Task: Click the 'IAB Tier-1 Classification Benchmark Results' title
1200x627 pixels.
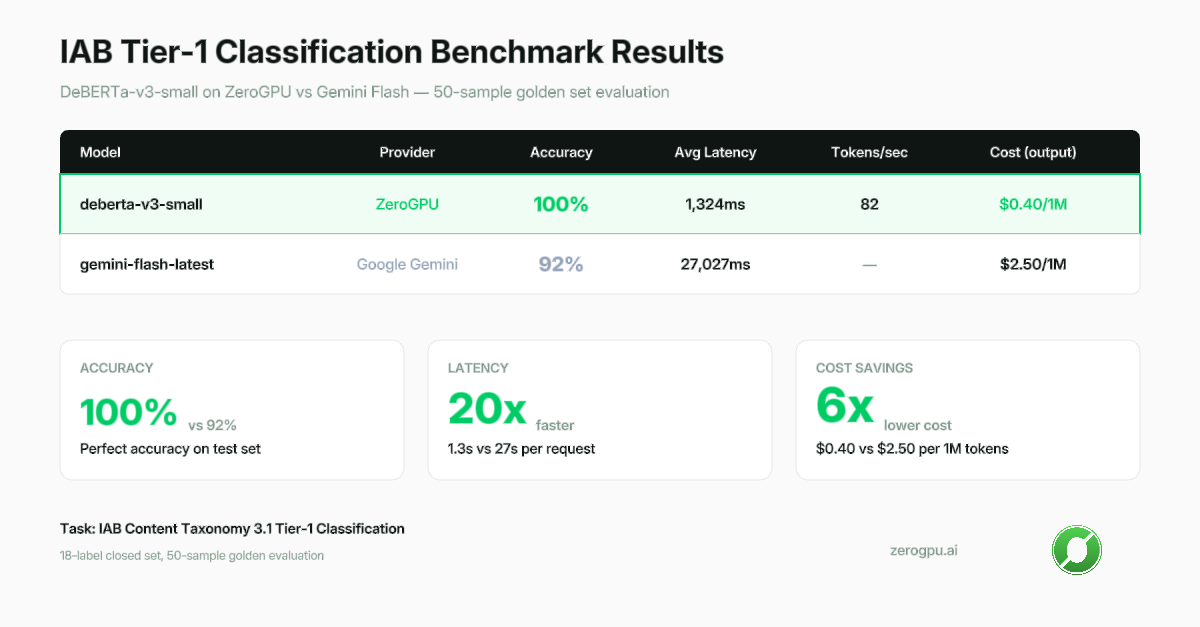Action: [392, 52]
